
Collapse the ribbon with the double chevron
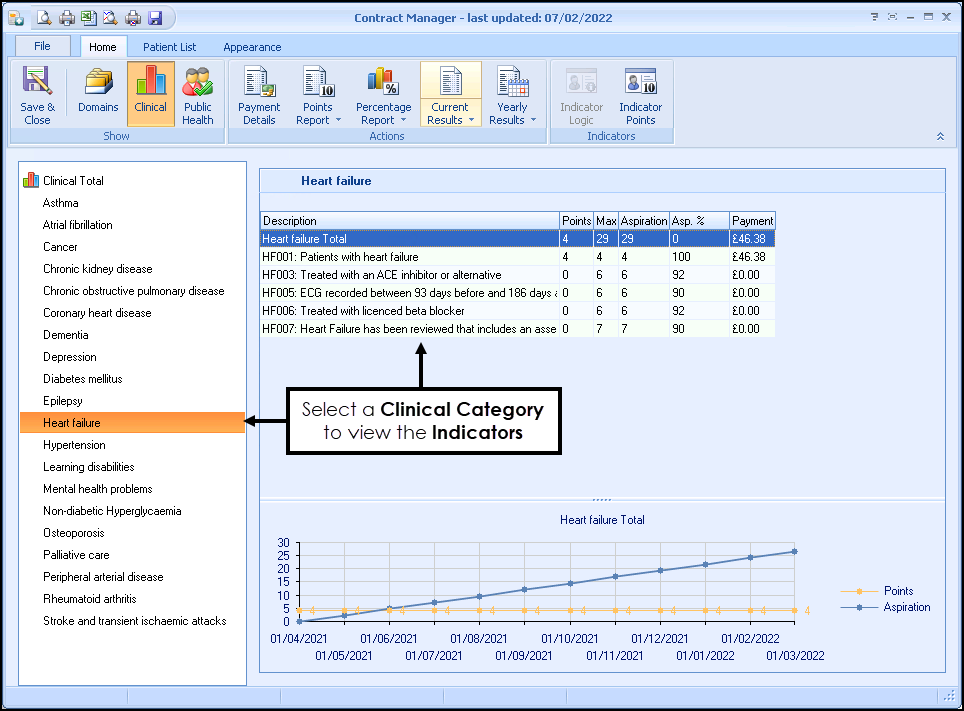tap(940, 136)
